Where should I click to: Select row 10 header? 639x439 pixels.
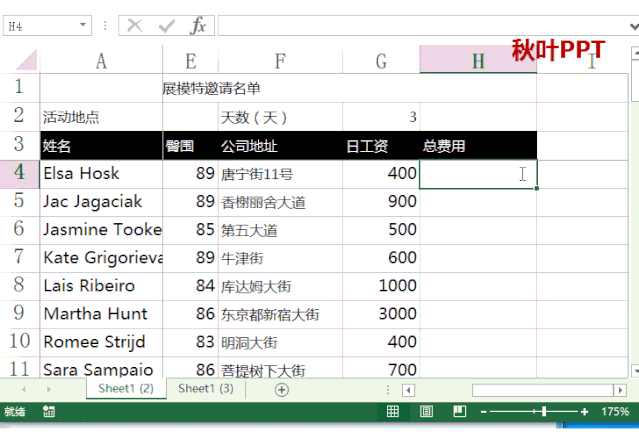tap(20, 342)
